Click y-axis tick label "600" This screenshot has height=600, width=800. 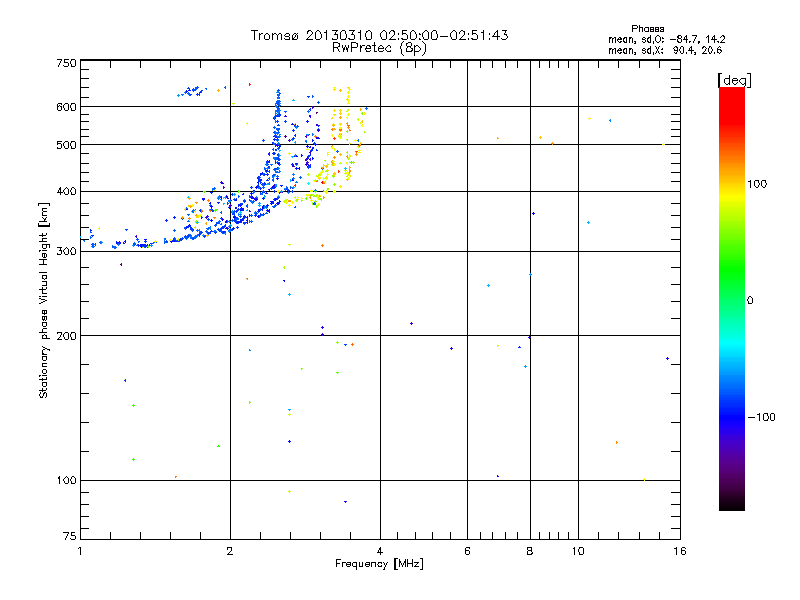coord(67,107)
